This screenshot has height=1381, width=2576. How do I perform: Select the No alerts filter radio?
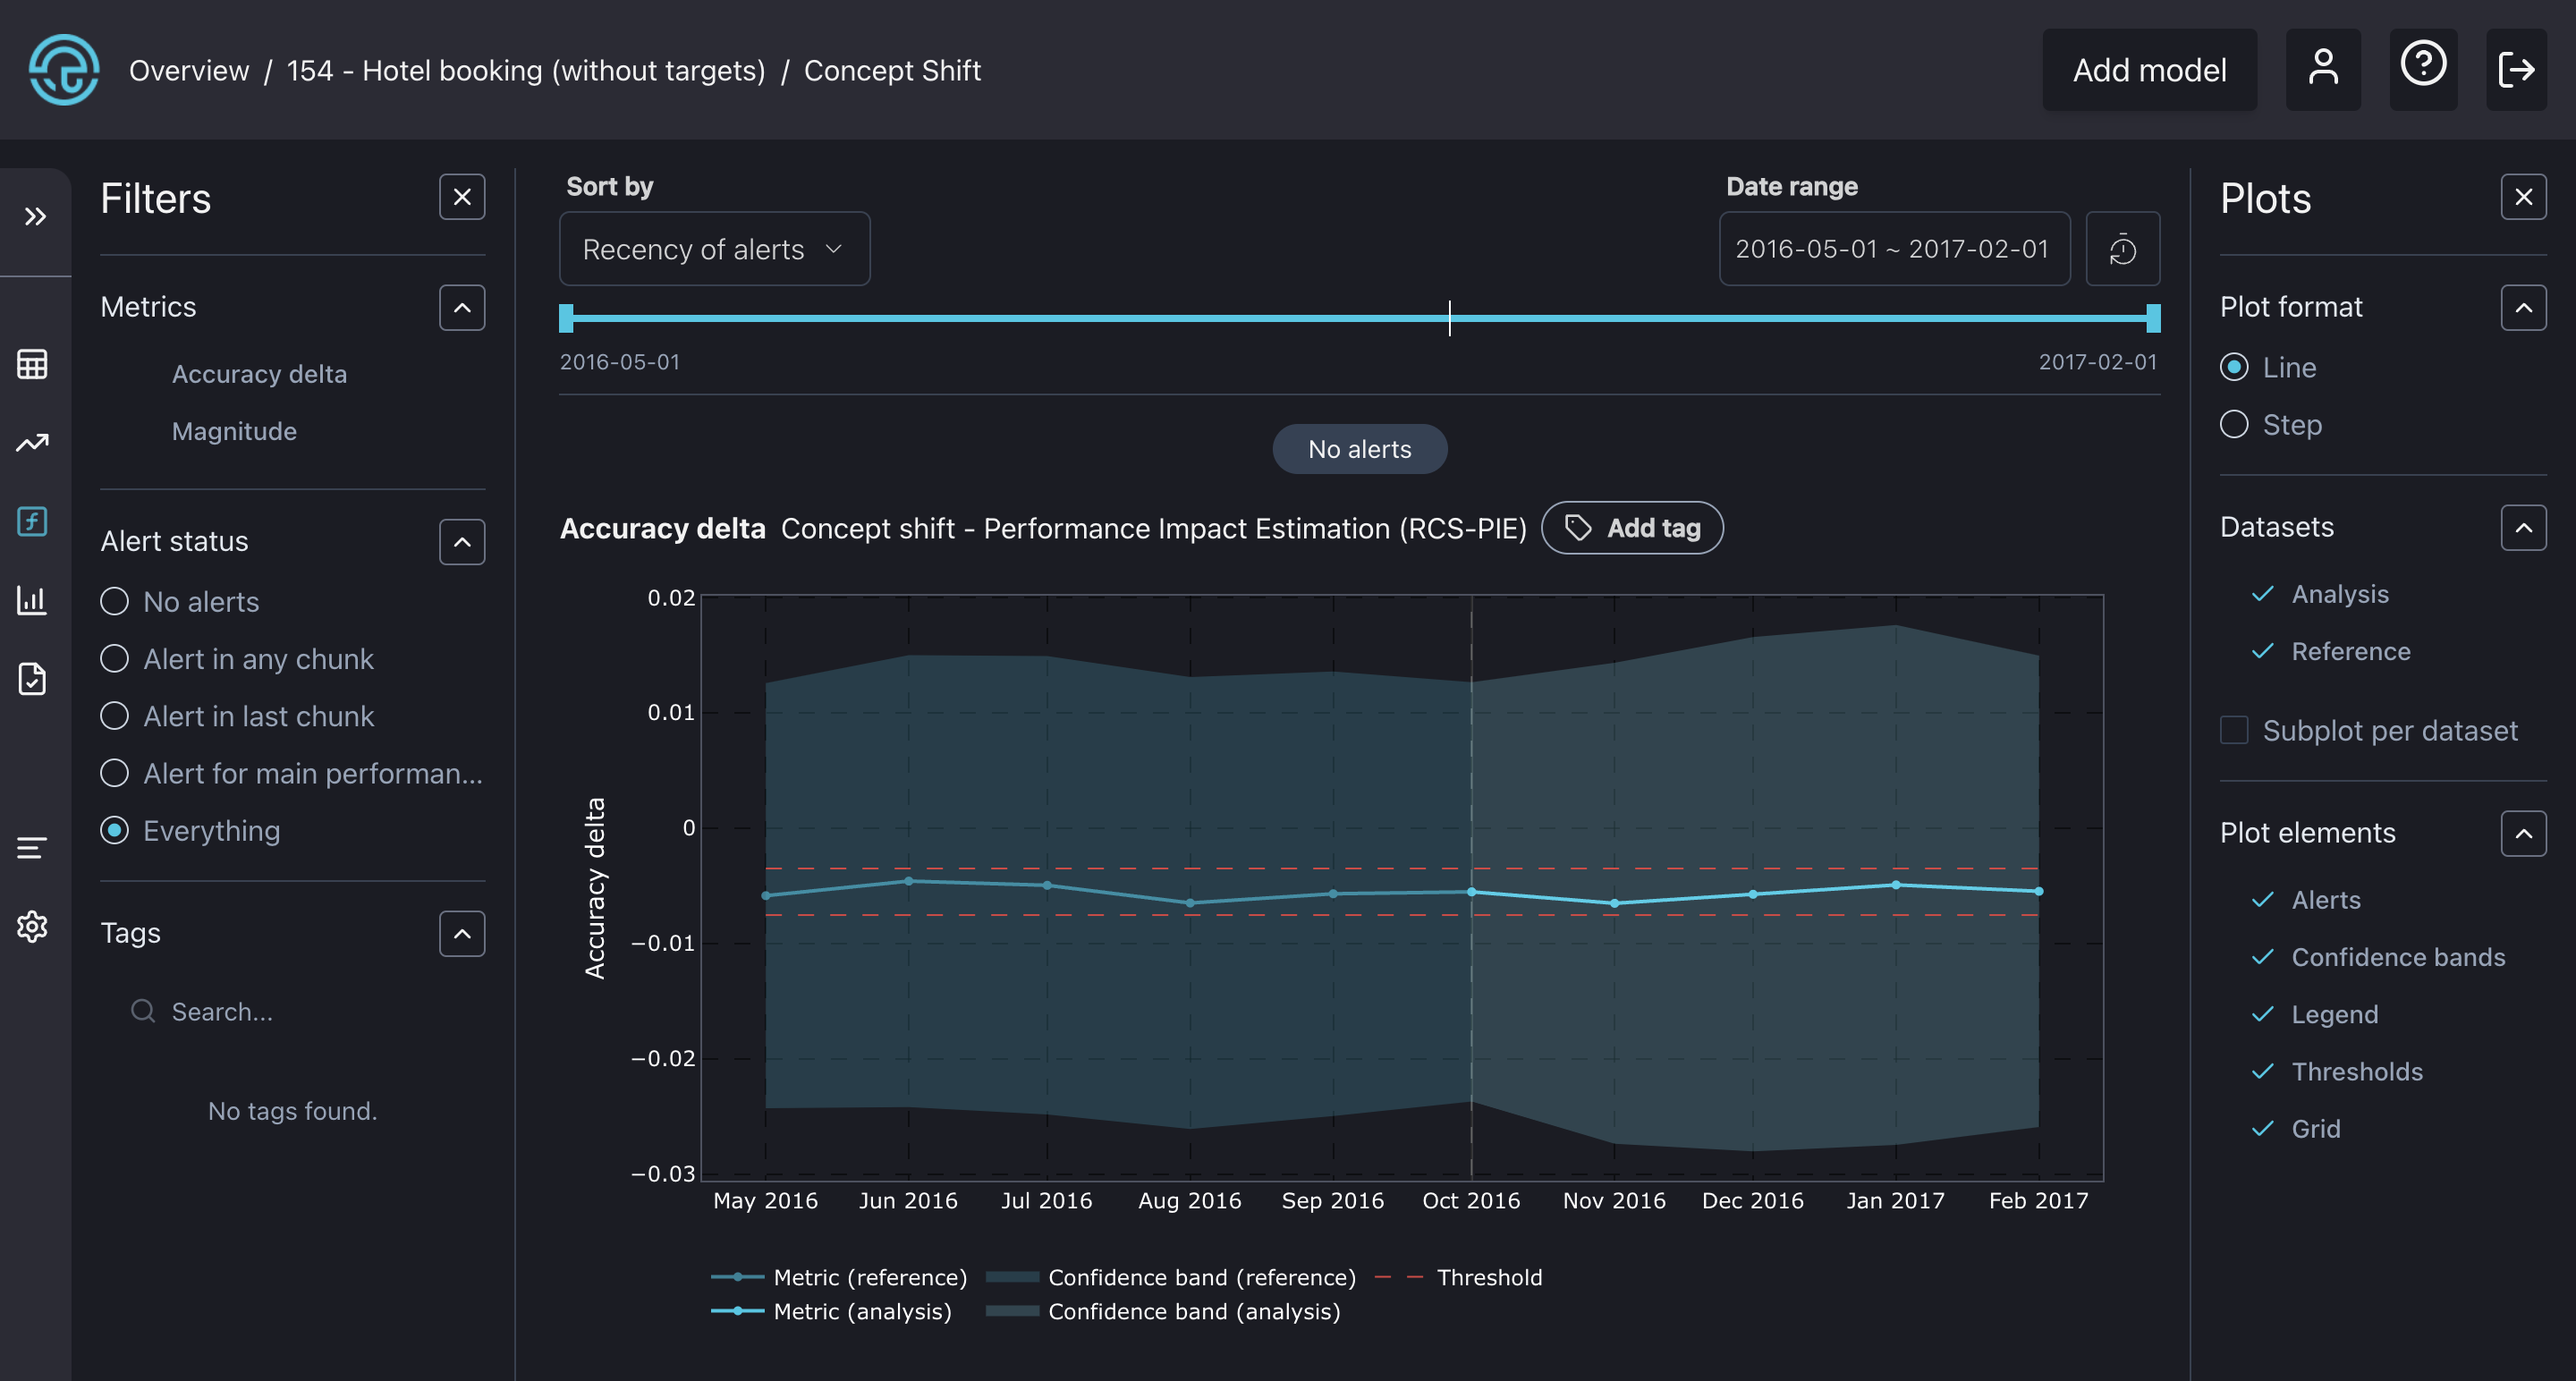pos(115,602)
